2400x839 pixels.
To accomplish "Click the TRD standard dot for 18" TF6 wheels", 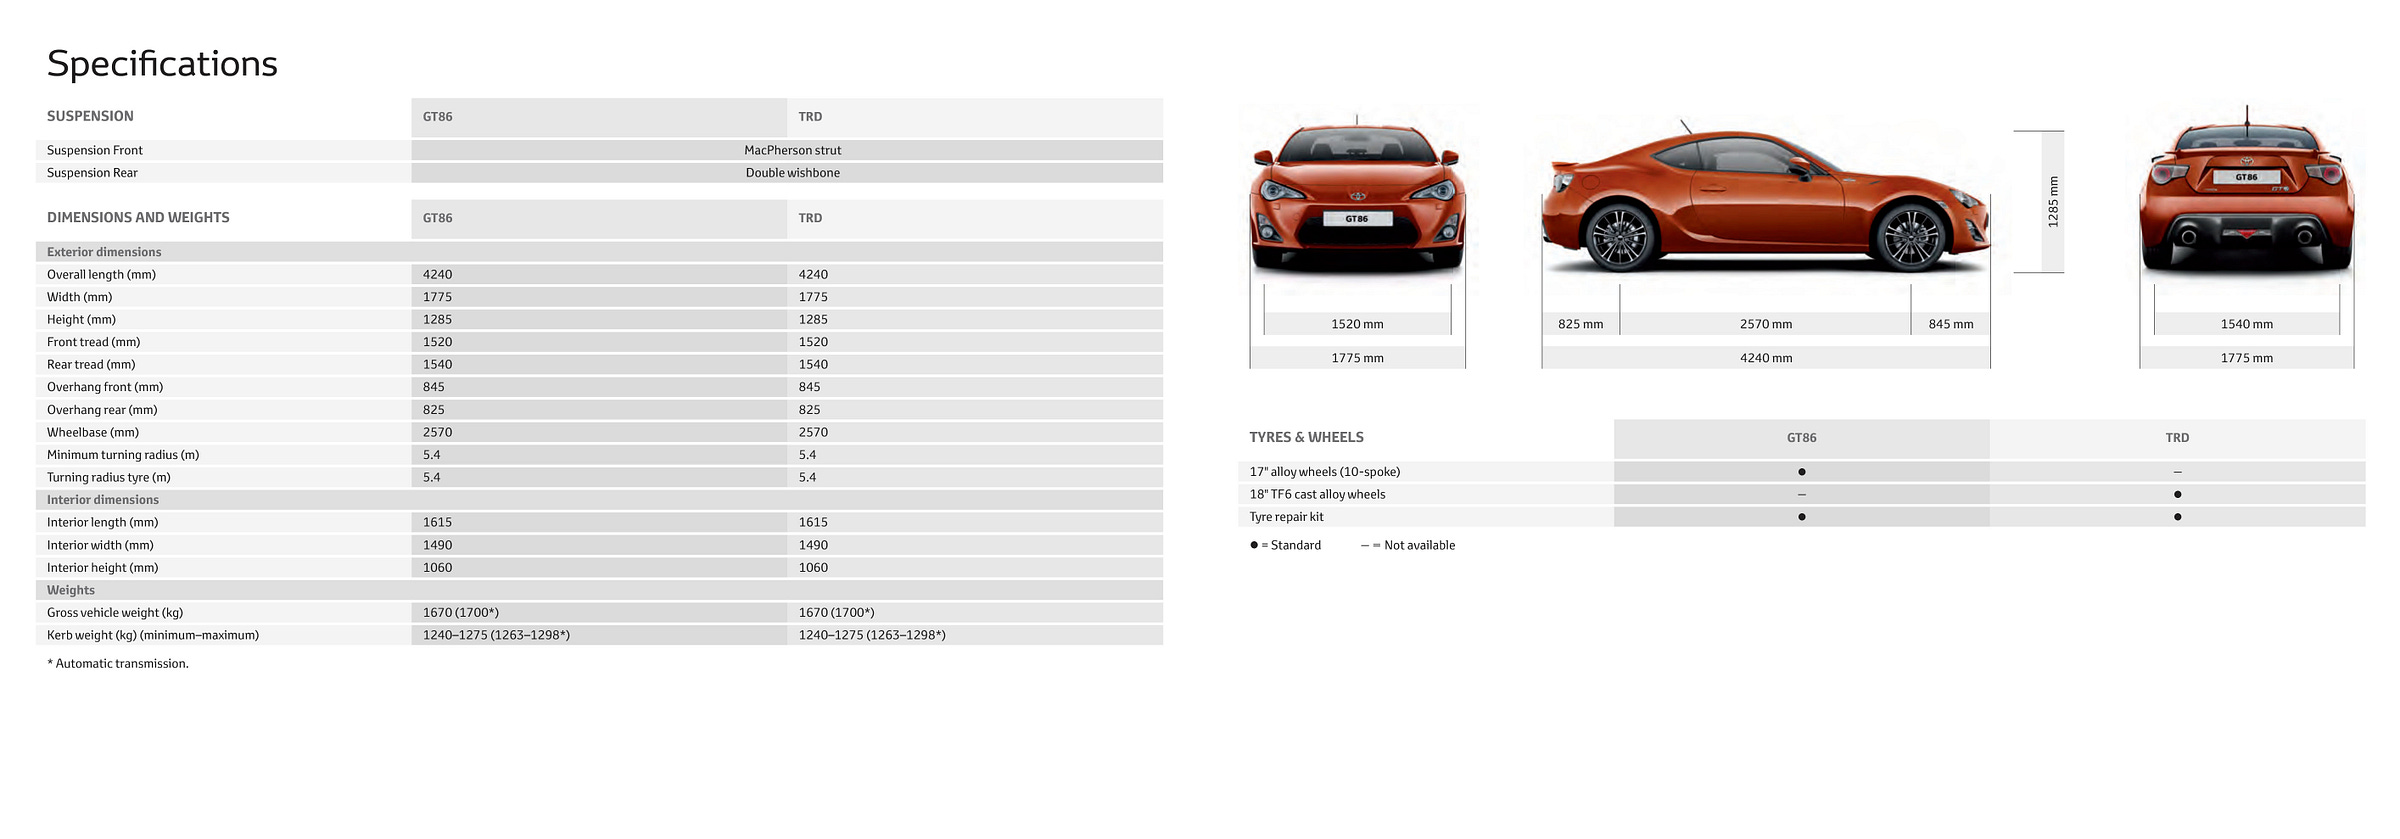I will click(x=2177, y=494).
